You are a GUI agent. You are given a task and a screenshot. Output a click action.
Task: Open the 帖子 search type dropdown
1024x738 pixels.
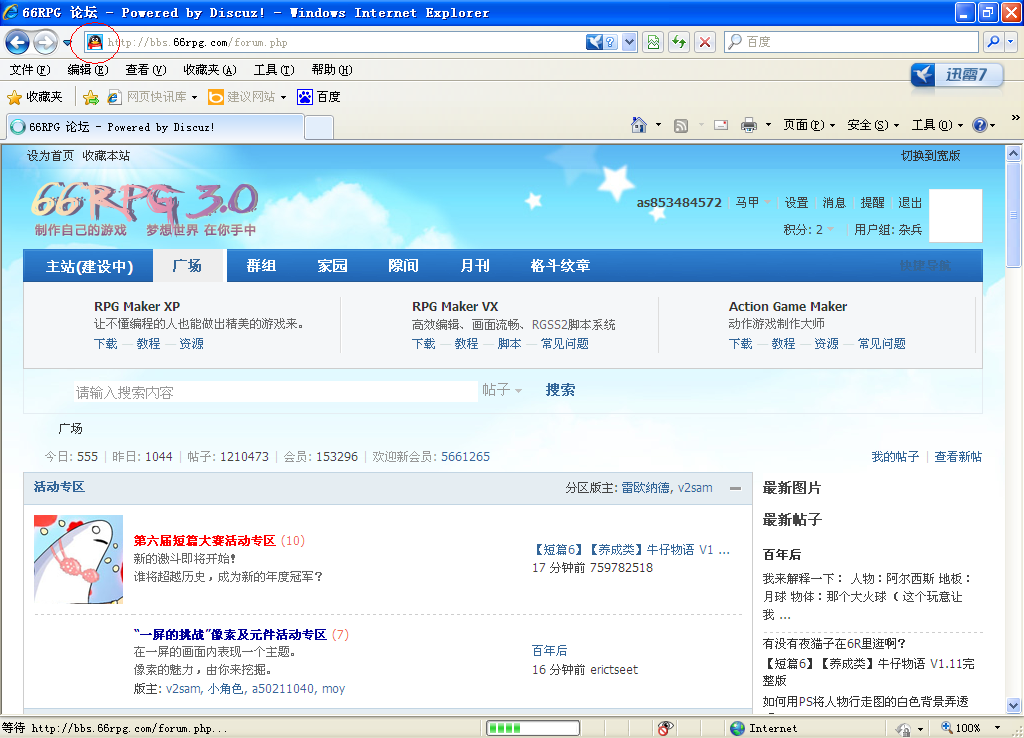[x=502, y=390]
